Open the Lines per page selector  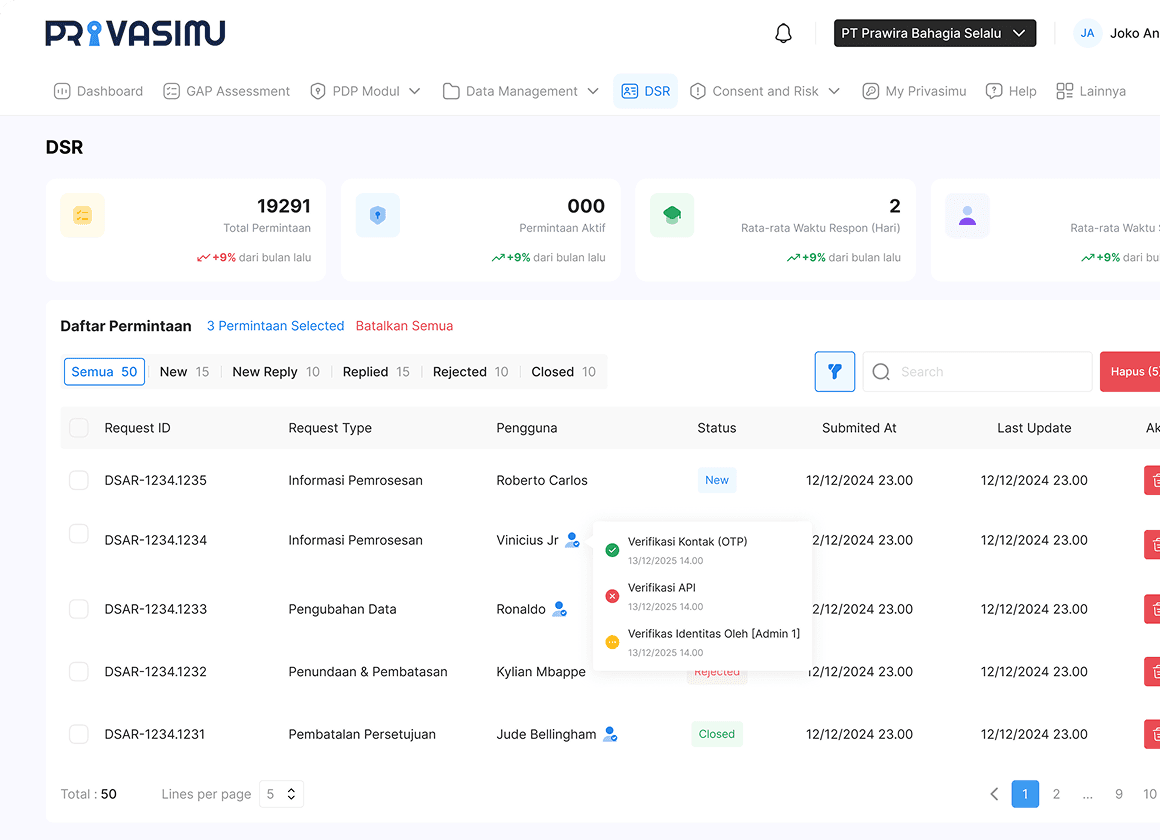tap(281, 794)
